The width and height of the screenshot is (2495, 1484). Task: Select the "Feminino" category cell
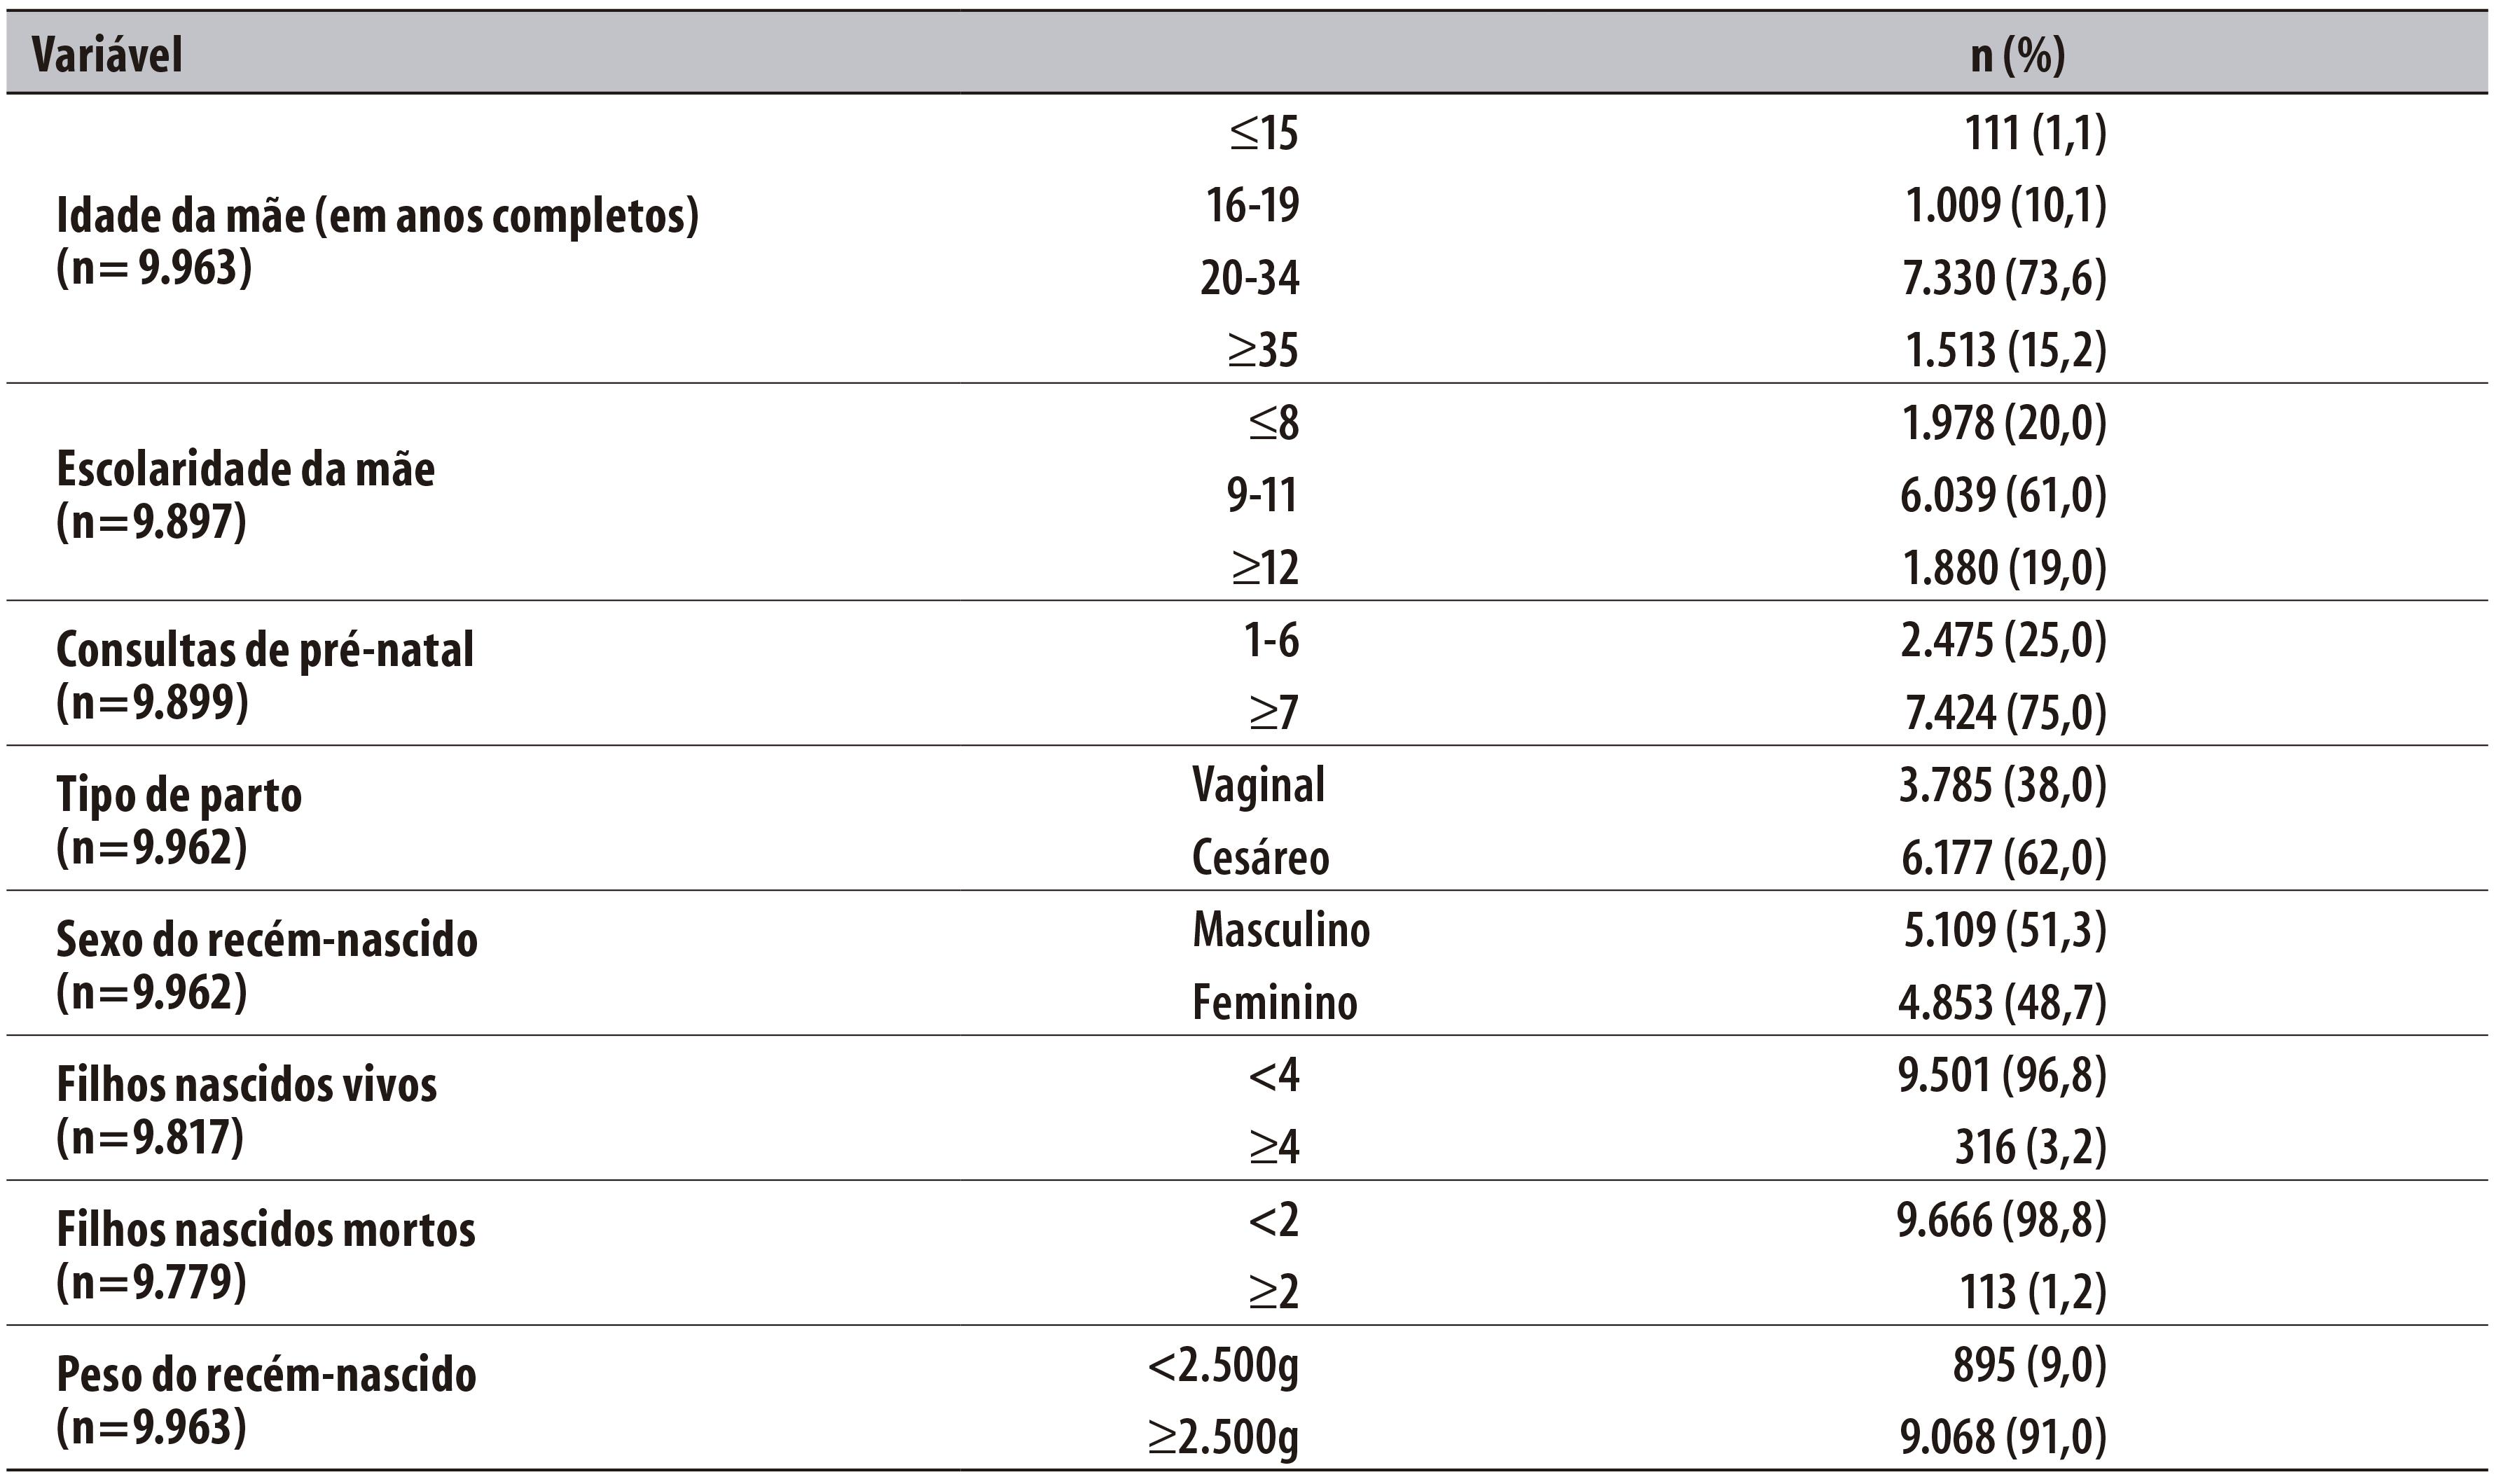[x=1275, y=1003]
